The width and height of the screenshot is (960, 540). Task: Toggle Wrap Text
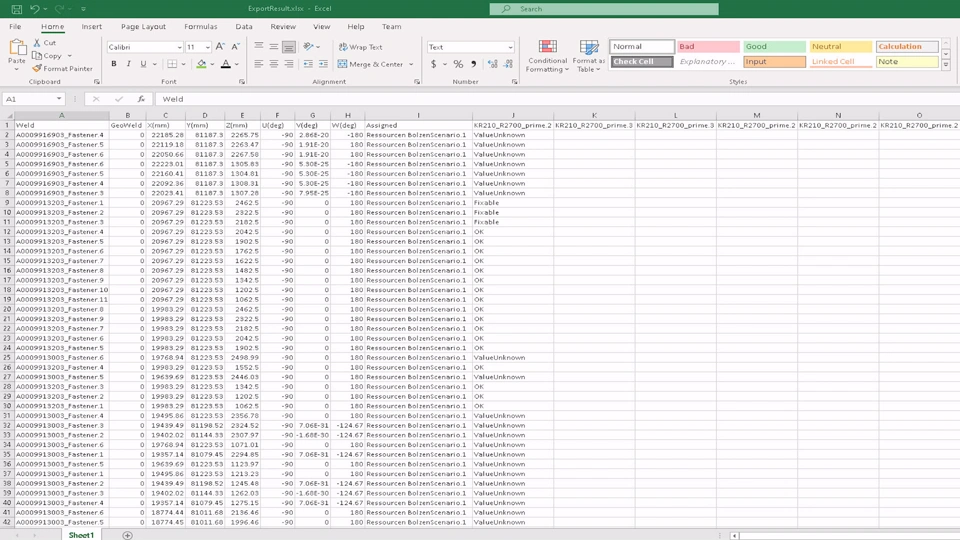pos(361,47)
